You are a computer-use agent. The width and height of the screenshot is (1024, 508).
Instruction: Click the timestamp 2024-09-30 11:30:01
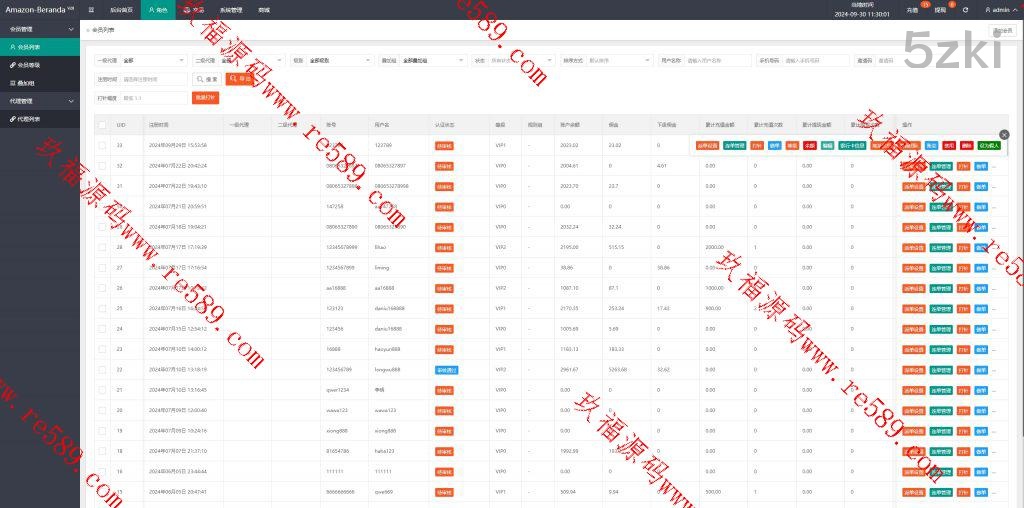(862, 14)
